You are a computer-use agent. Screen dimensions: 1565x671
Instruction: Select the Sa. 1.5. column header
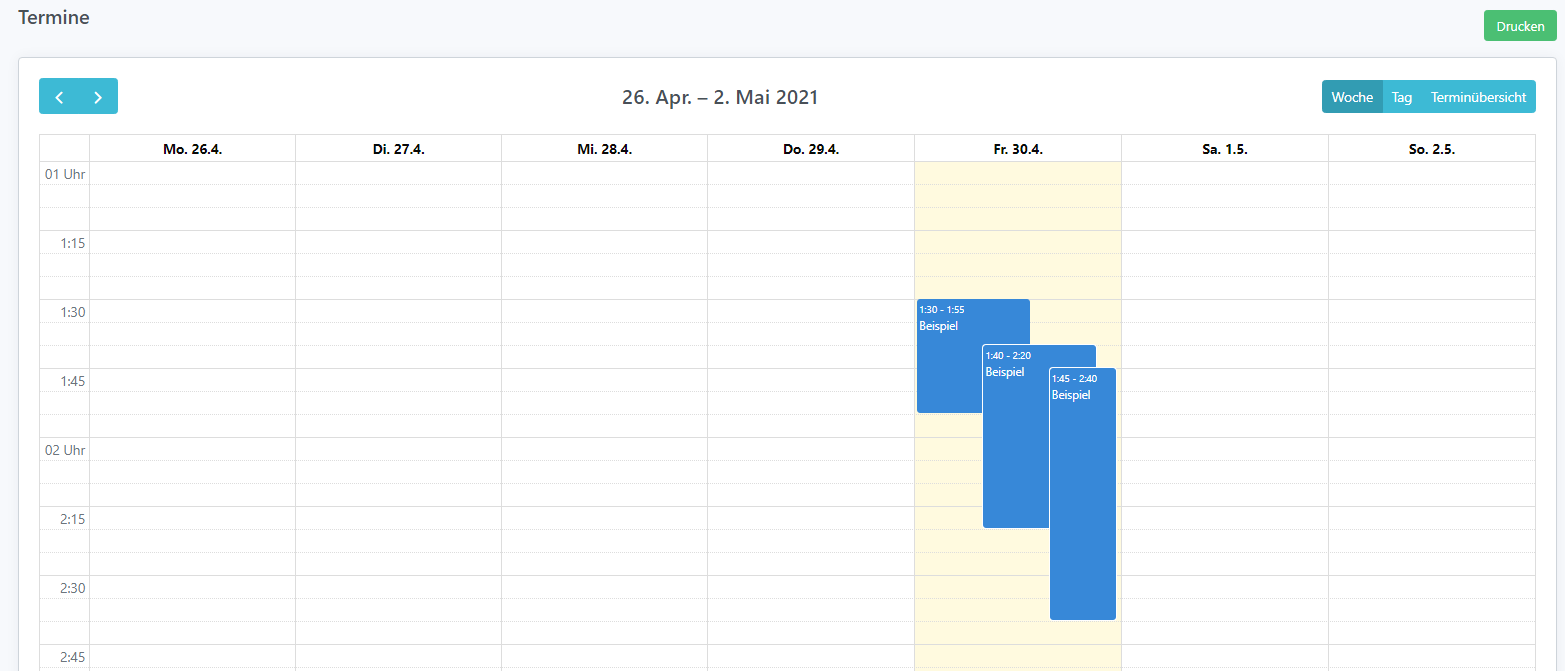[x=1224, y=149]
